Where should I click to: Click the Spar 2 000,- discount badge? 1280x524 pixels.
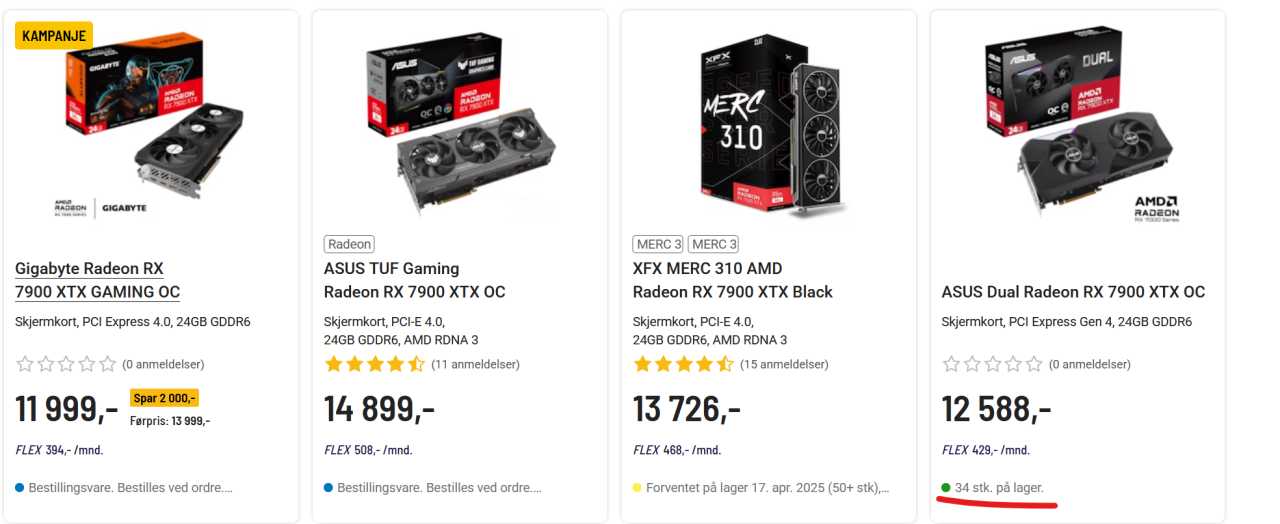pos(164,397)
